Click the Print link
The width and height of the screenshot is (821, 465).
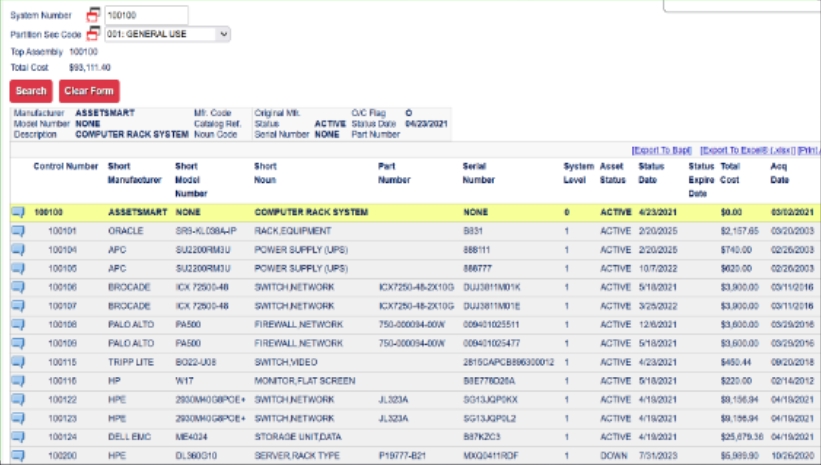pos(809,150)
